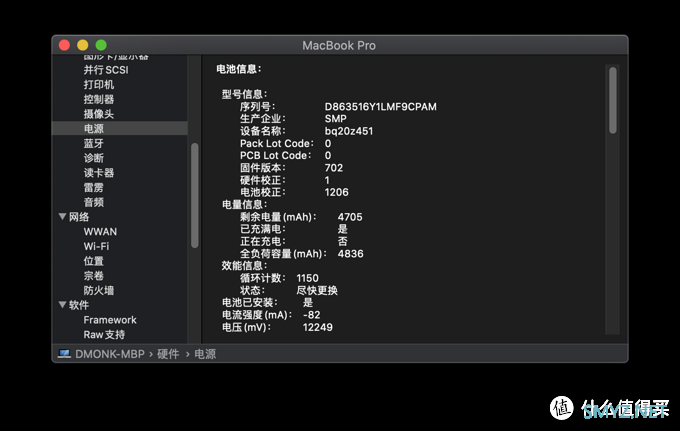
Task: Click serial number D863516Y1LMF9CPAM
Action: click(x=380, y=107)
